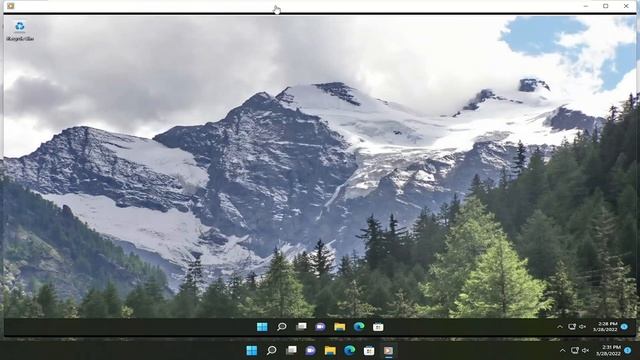
Task: Open File Explorer from the host taskbar
Action: coord(330,351)
